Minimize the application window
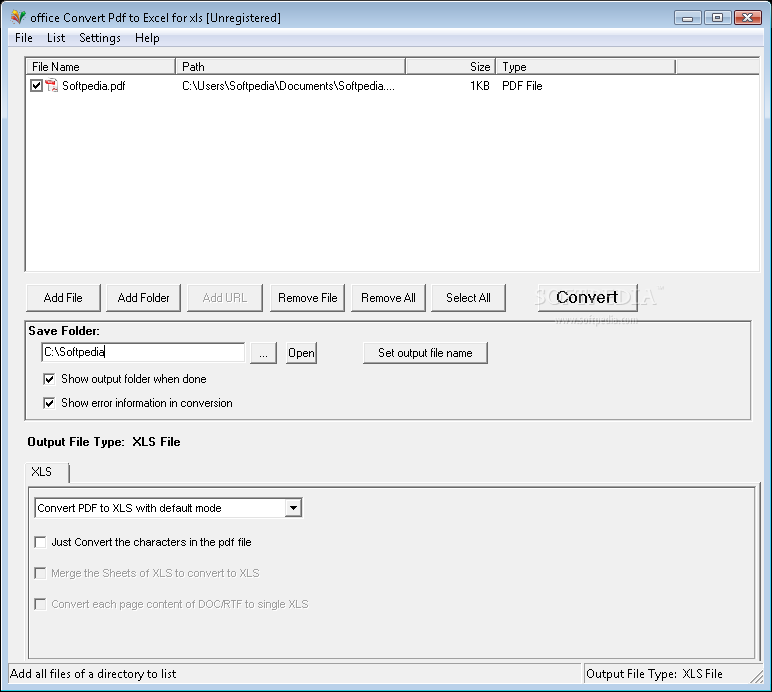Image resolution: width=772 pixels, height=692 pixels. point(688,18)
